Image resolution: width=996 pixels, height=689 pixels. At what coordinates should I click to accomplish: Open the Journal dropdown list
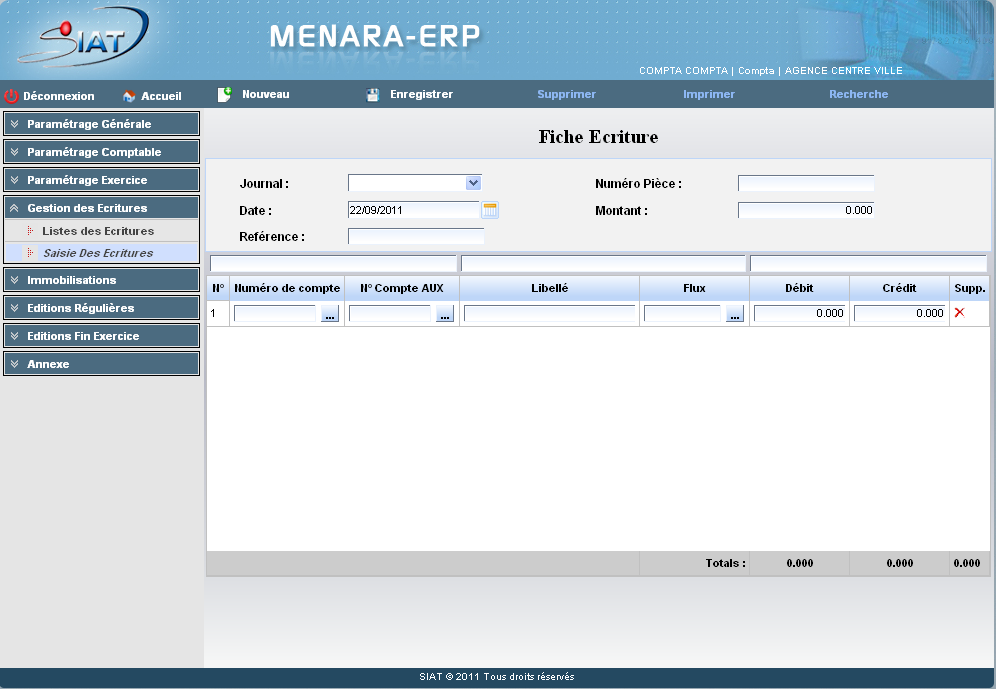tap(473, 183)
